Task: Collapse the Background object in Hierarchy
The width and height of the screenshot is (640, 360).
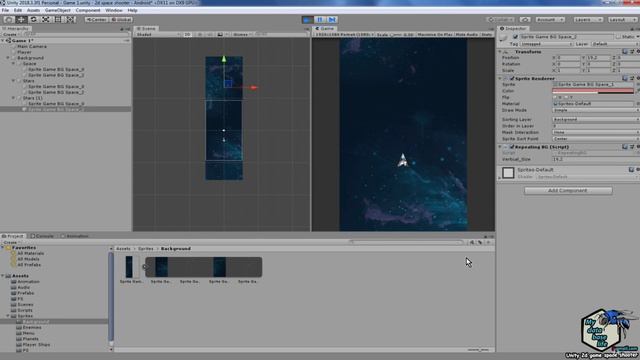Action: coord(8,58)
